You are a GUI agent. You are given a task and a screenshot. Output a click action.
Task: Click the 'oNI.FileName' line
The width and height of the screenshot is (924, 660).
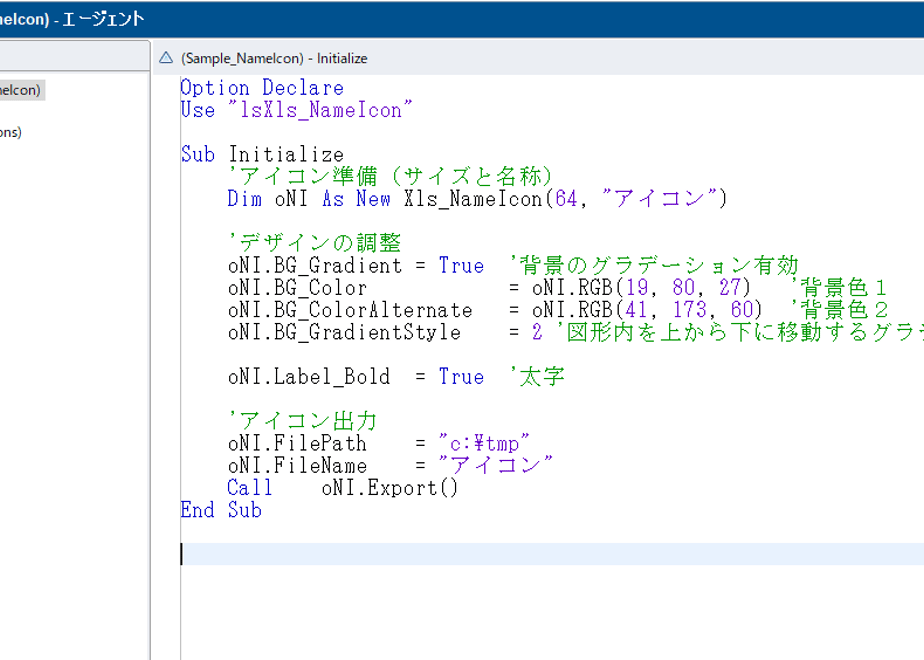390,466
